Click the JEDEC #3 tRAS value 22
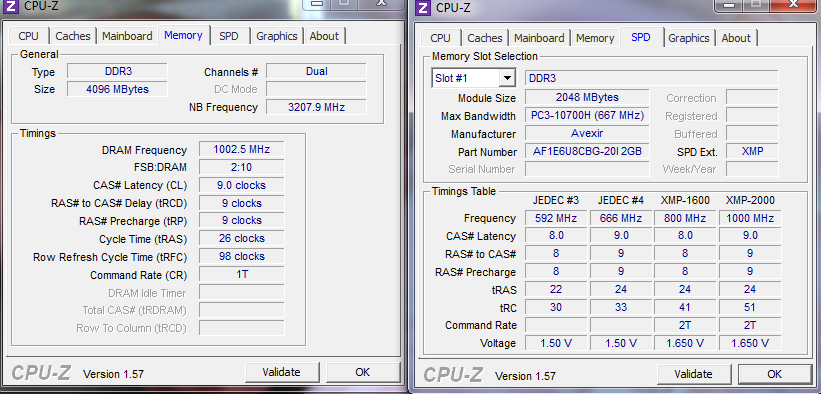This screenshot has height=394, width=821. 556,289
